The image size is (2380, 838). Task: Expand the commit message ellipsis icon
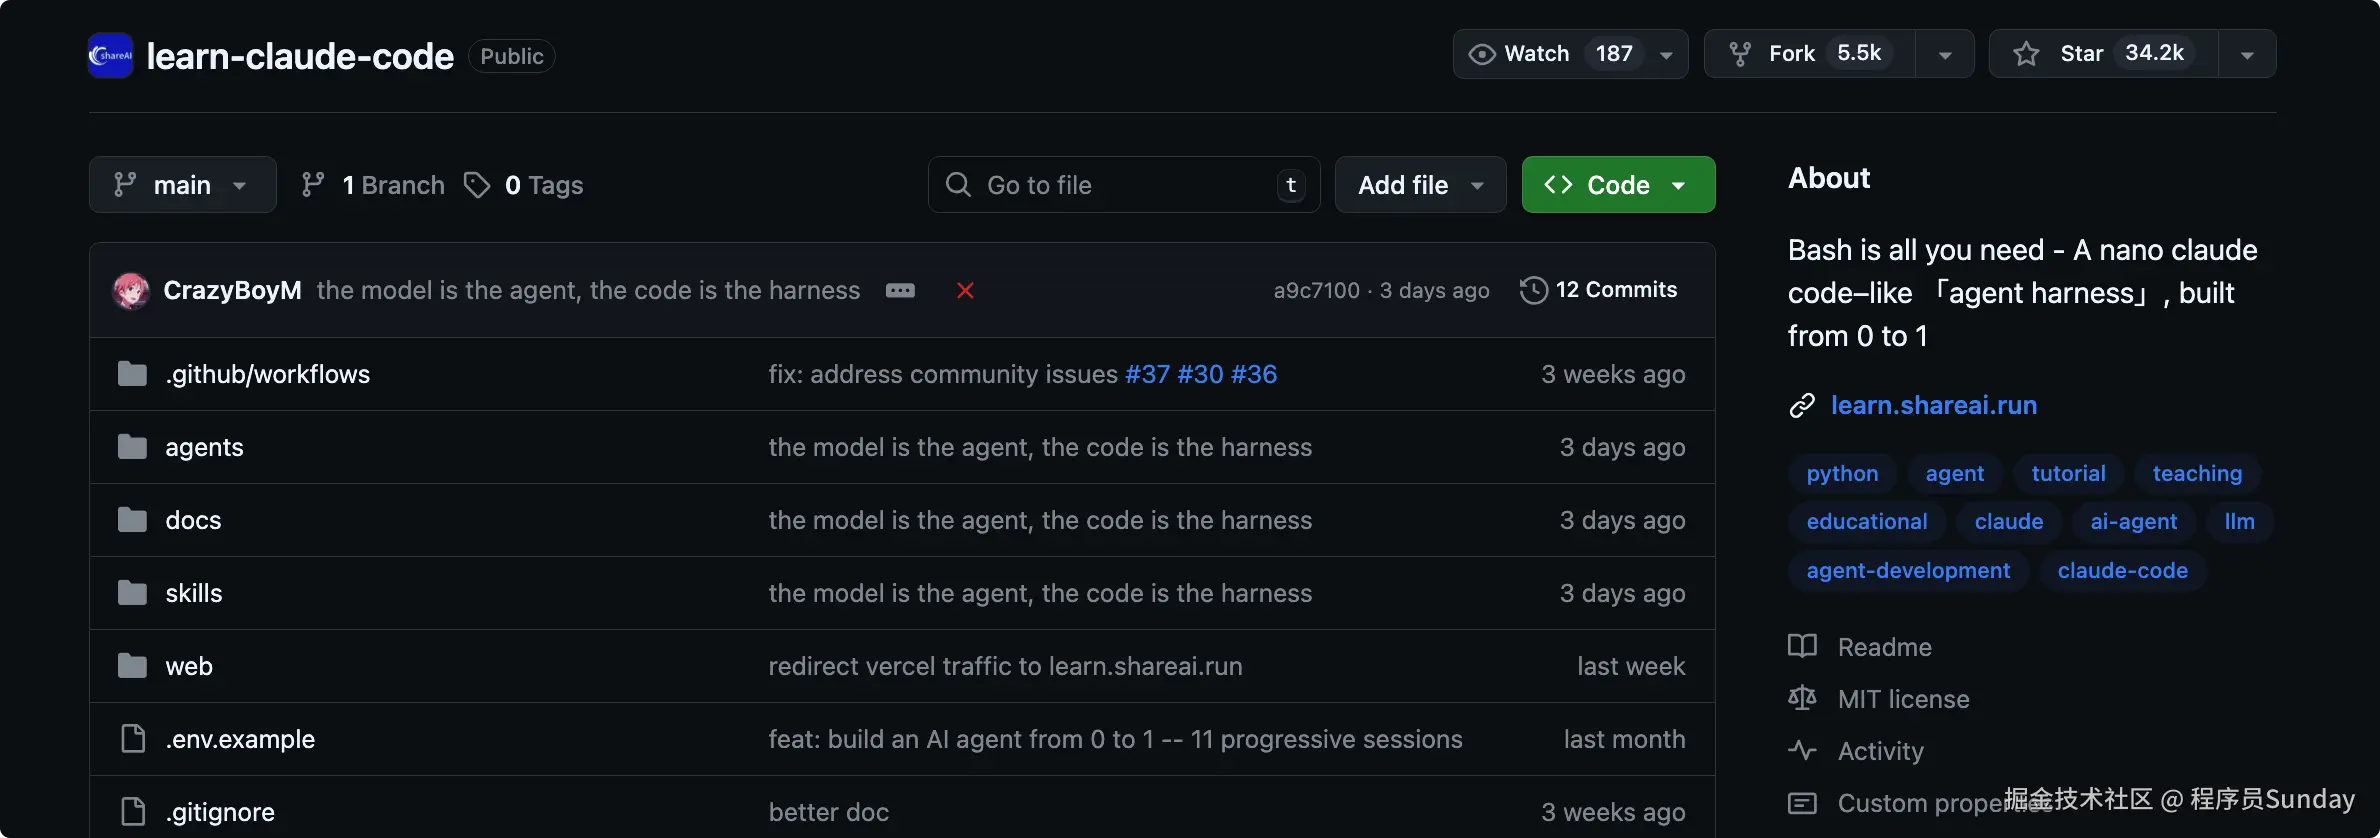click(x=900, y=291)
